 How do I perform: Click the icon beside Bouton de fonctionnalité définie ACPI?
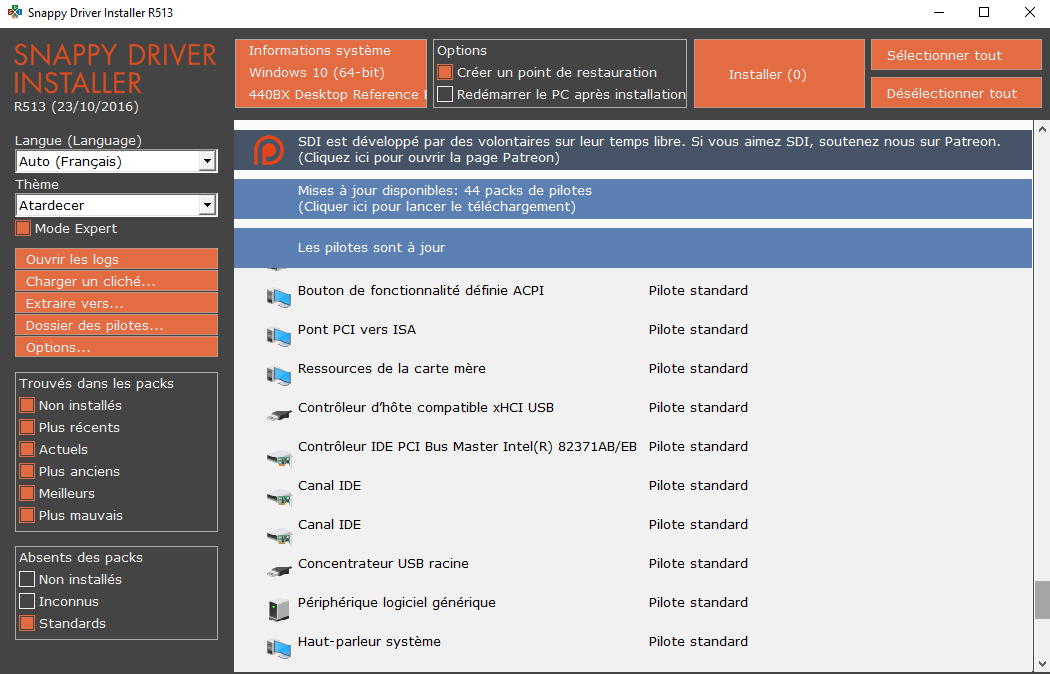click(x=279, y=297)
